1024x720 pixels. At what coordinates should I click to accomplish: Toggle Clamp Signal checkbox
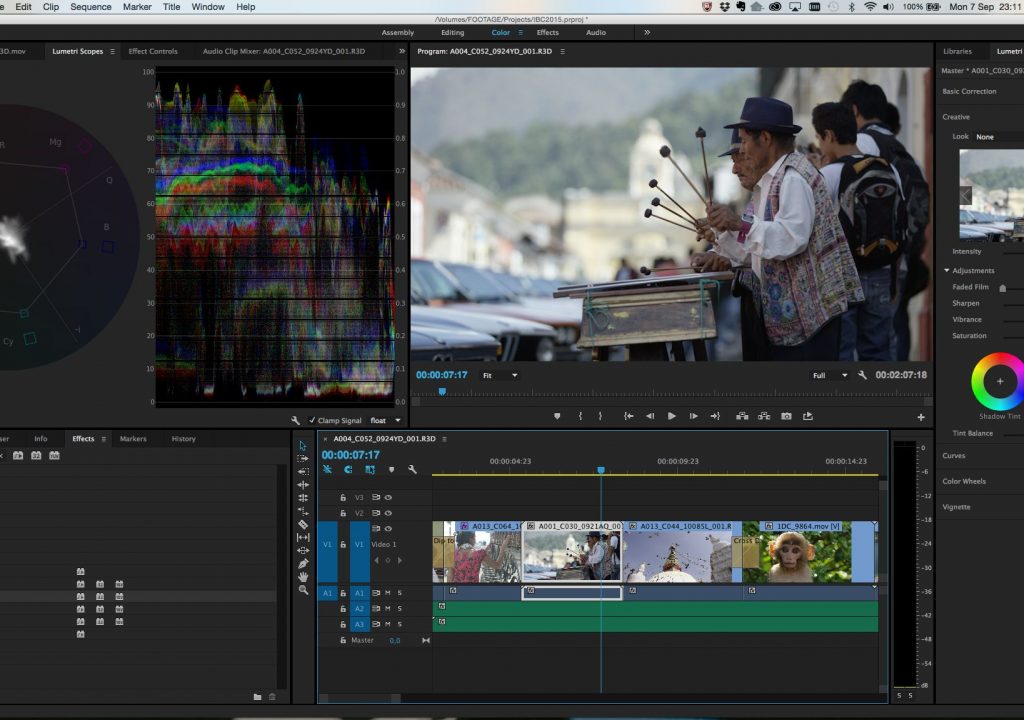click(312, 421)
